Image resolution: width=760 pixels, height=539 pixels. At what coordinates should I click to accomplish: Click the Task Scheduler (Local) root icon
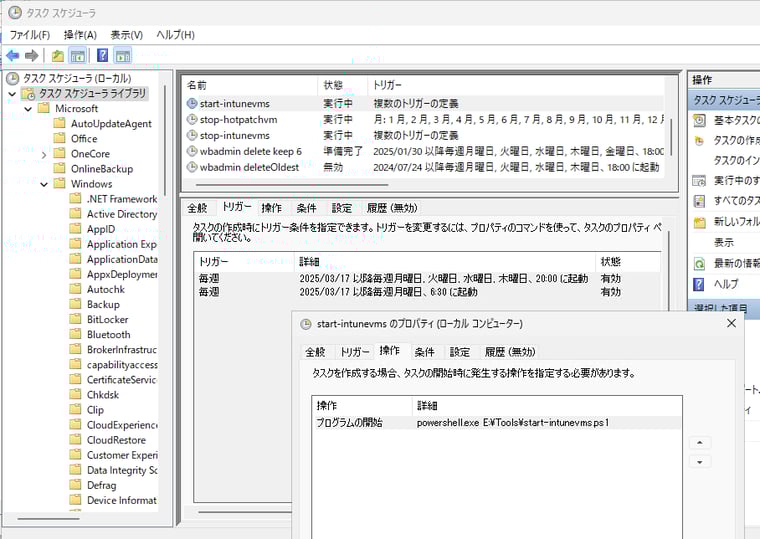(x=13, y=79)
